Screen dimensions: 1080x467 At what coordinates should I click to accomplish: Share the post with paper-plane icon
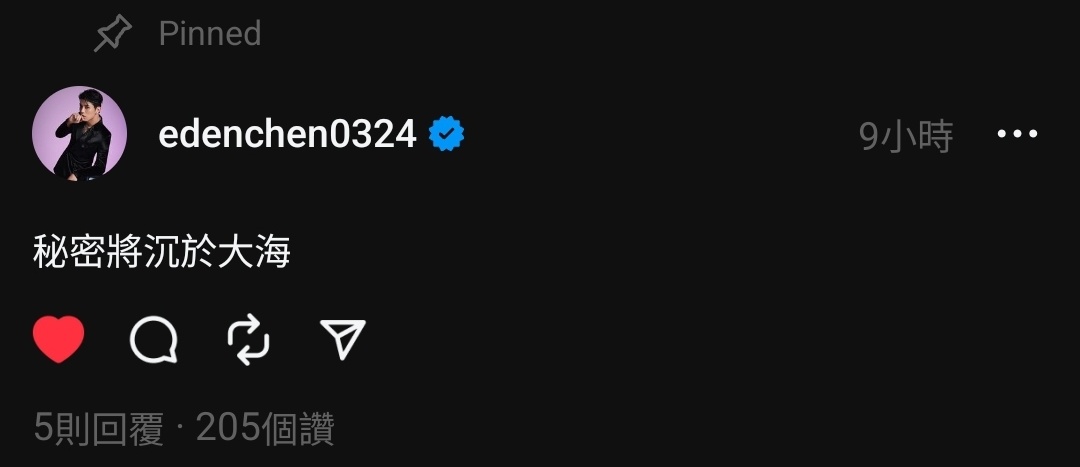(x=343, y=339)
